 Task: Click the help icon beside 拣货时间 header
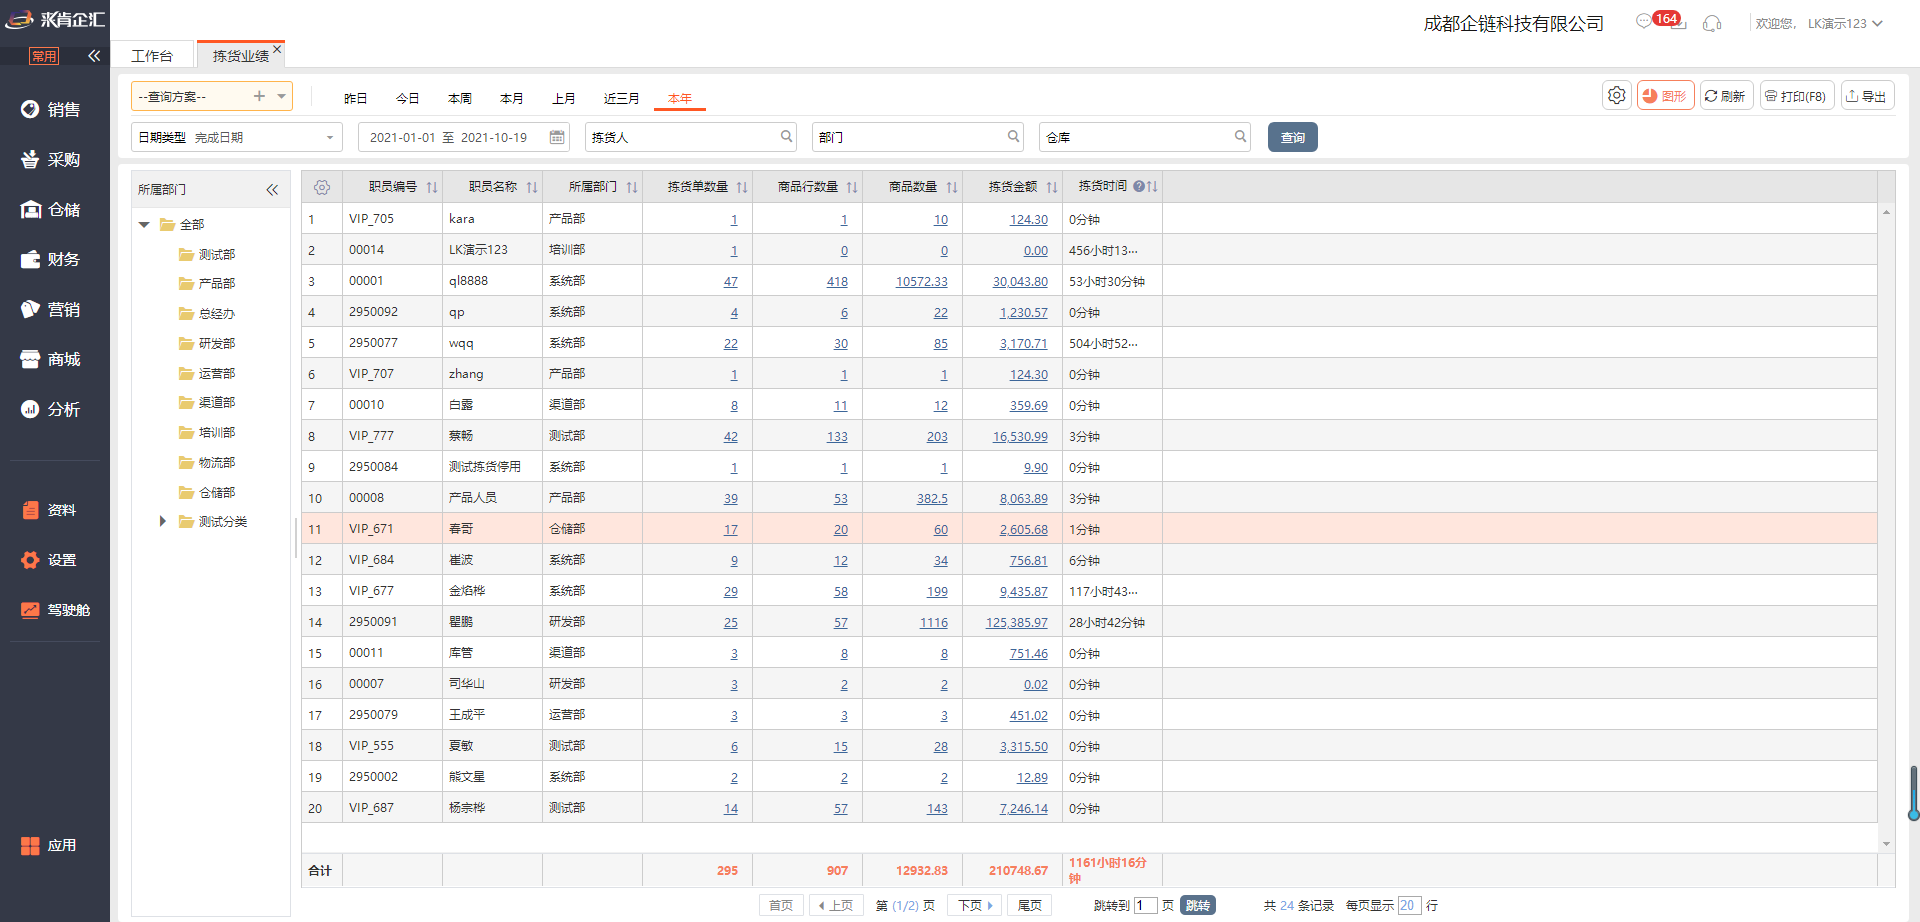pos(1139,187)
